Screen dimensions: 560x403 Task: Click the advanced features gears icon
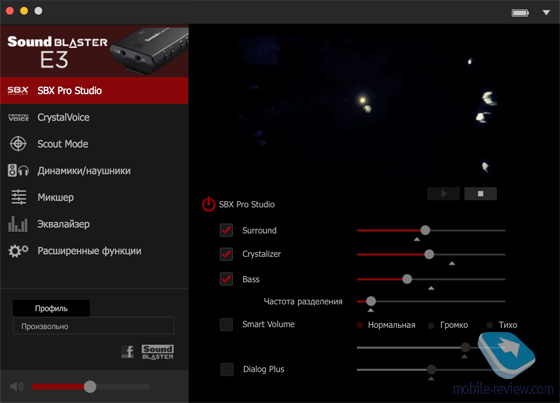18,251
